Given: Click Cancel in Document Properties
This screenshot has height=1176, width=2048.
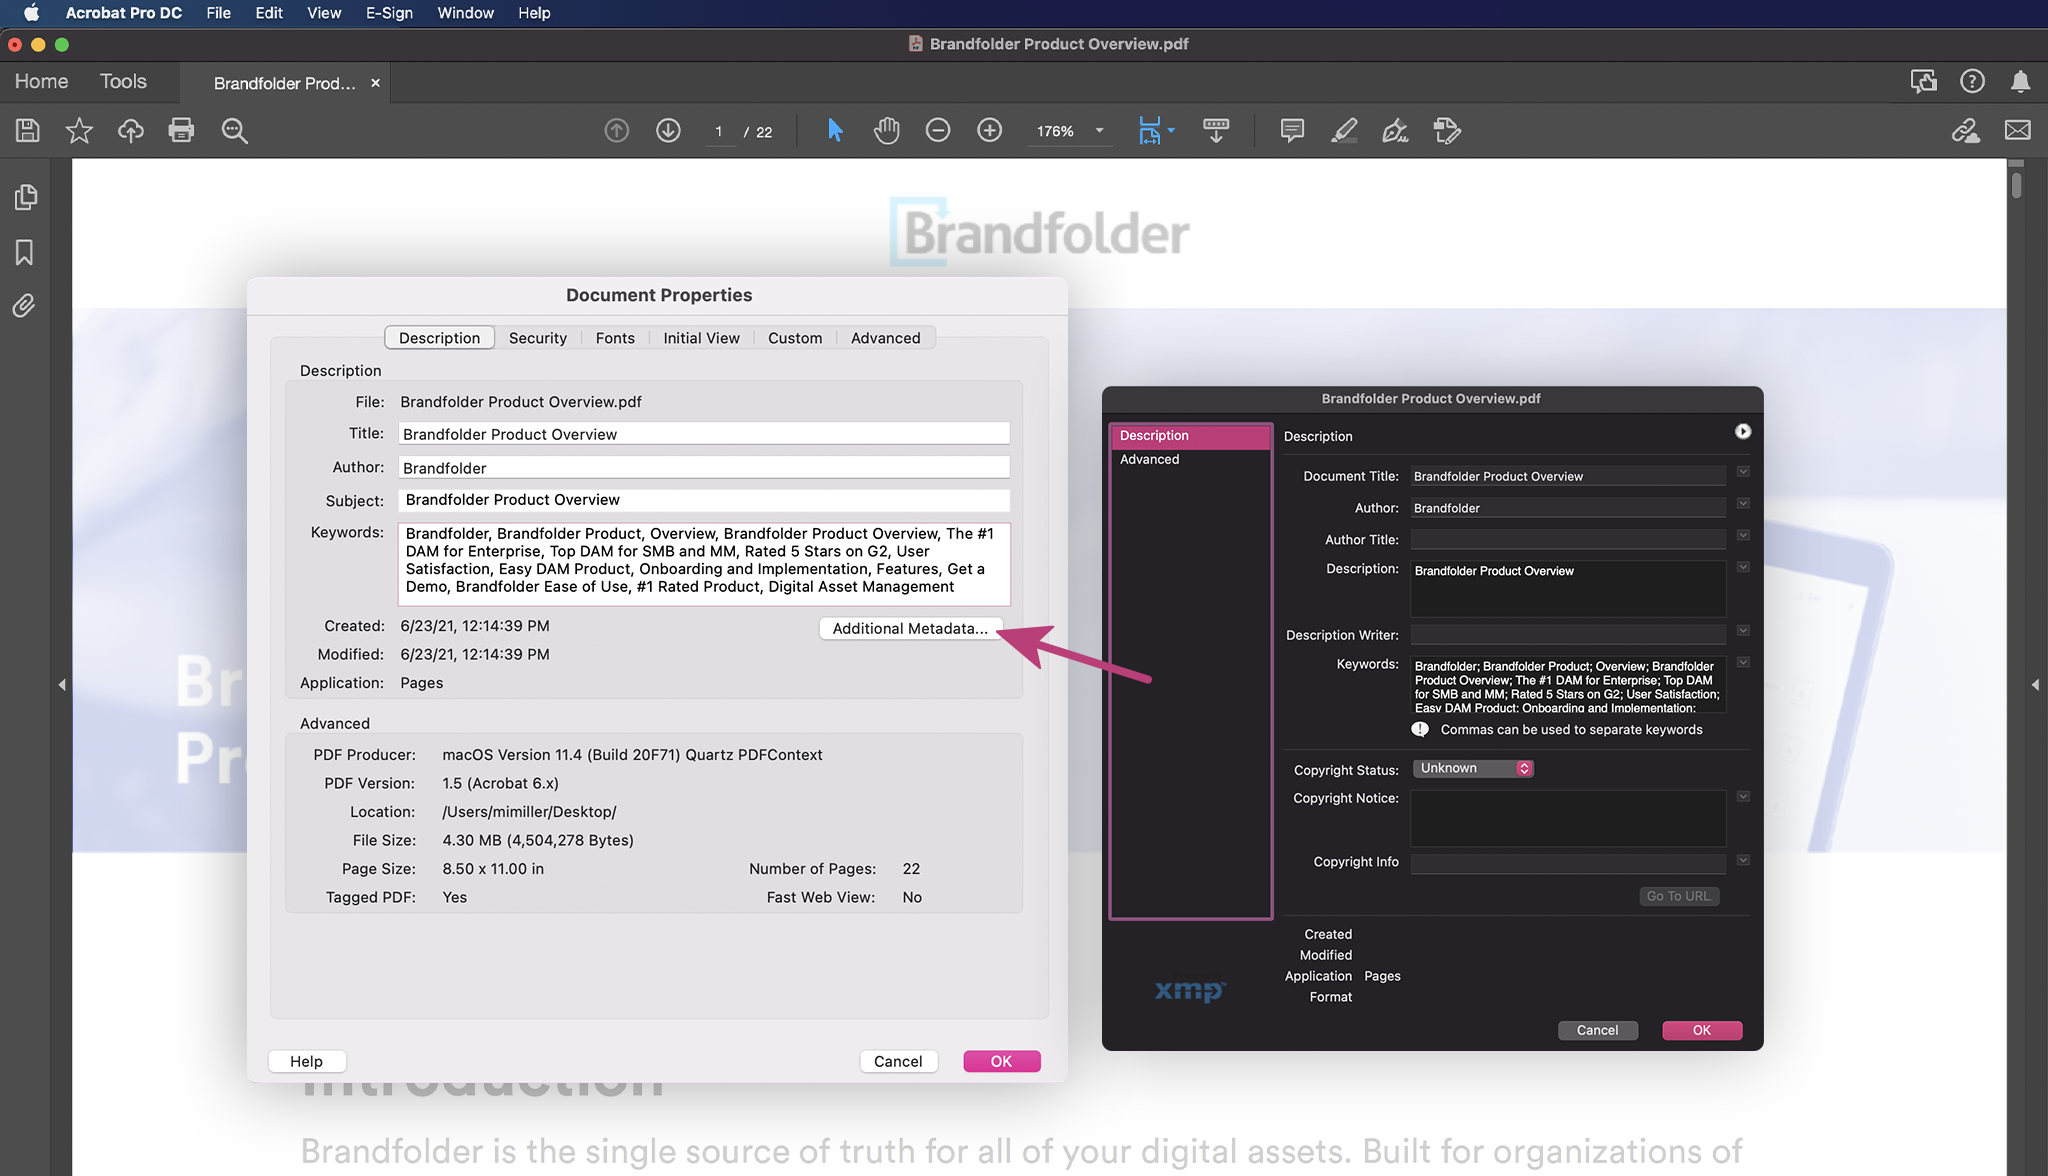Looking at the screenshot, I should click(898, 1061).
